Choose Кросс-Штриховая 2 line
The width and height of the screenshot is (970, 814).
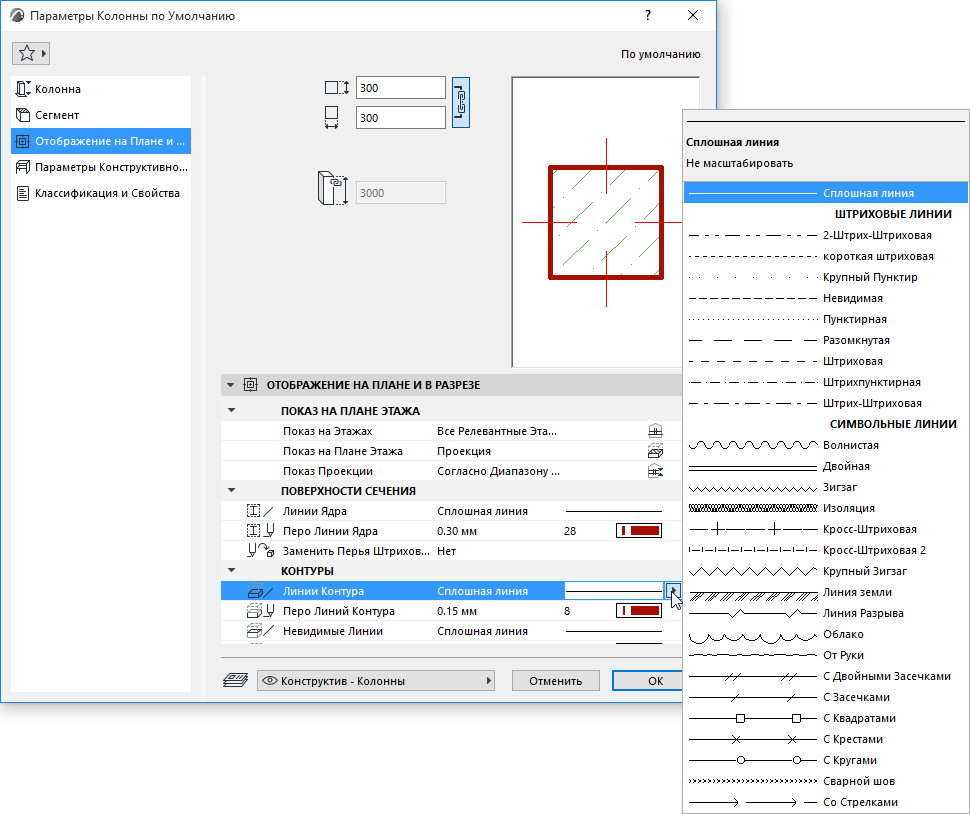tap(826, 551)
